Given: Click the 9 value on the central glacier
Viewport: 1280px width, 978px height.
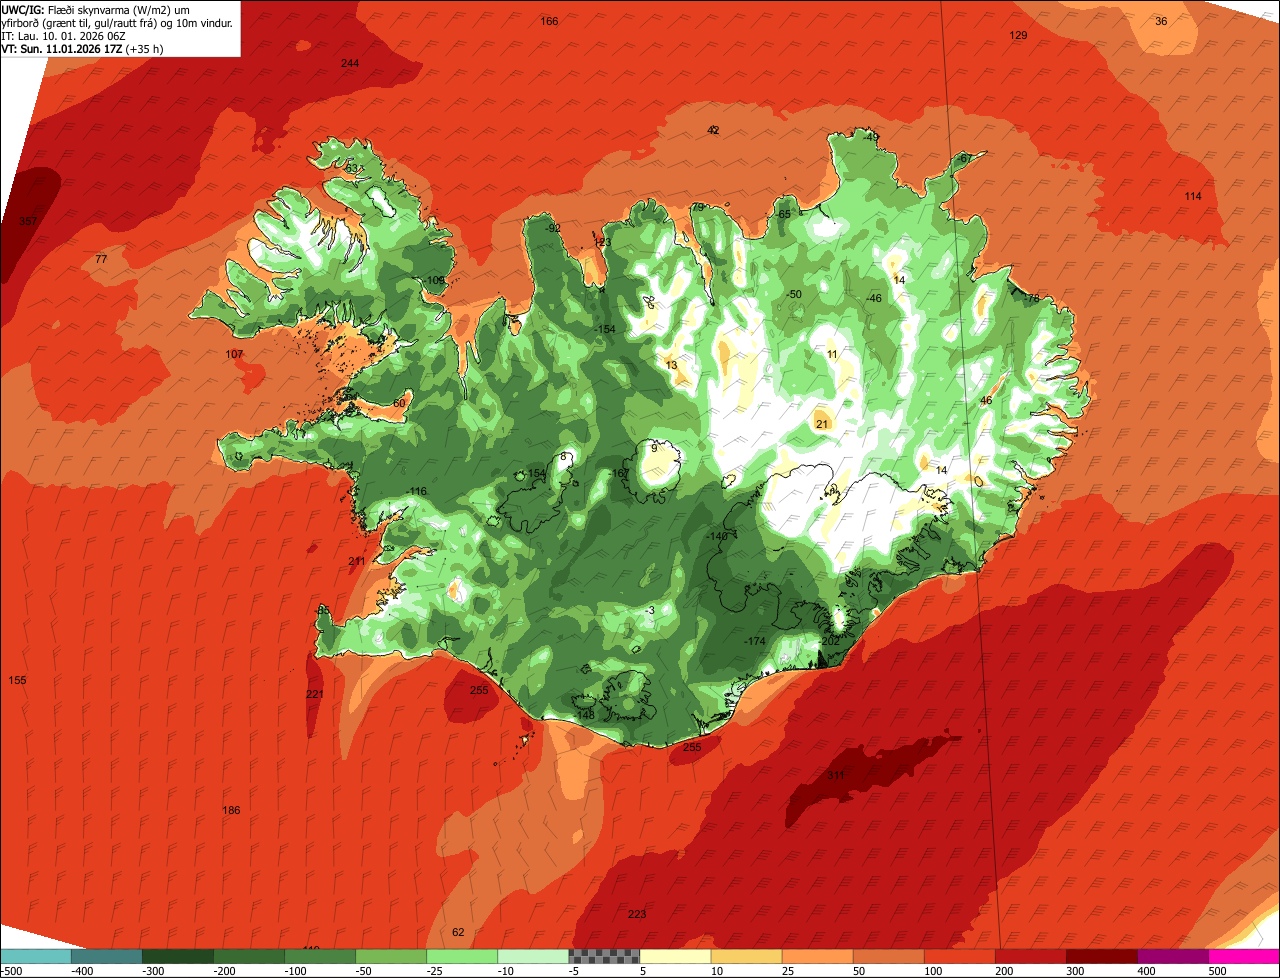Looking at the screenshot, I should point(654,448).
